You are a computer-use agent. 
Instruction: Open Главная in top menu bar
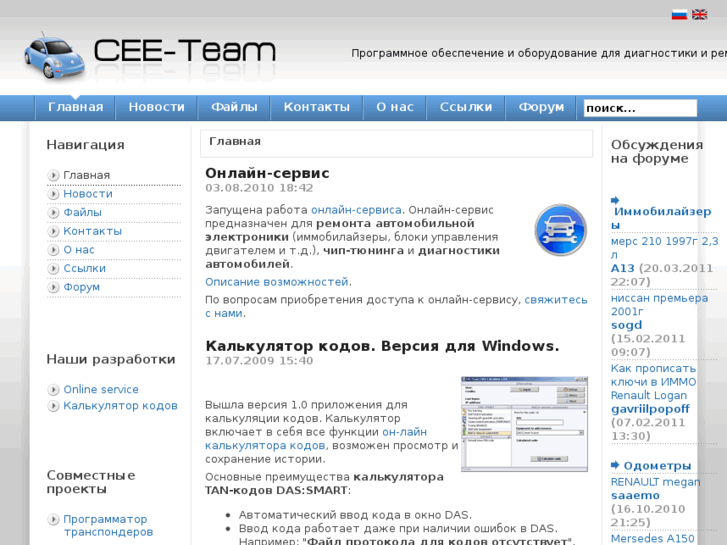(76, 107)
